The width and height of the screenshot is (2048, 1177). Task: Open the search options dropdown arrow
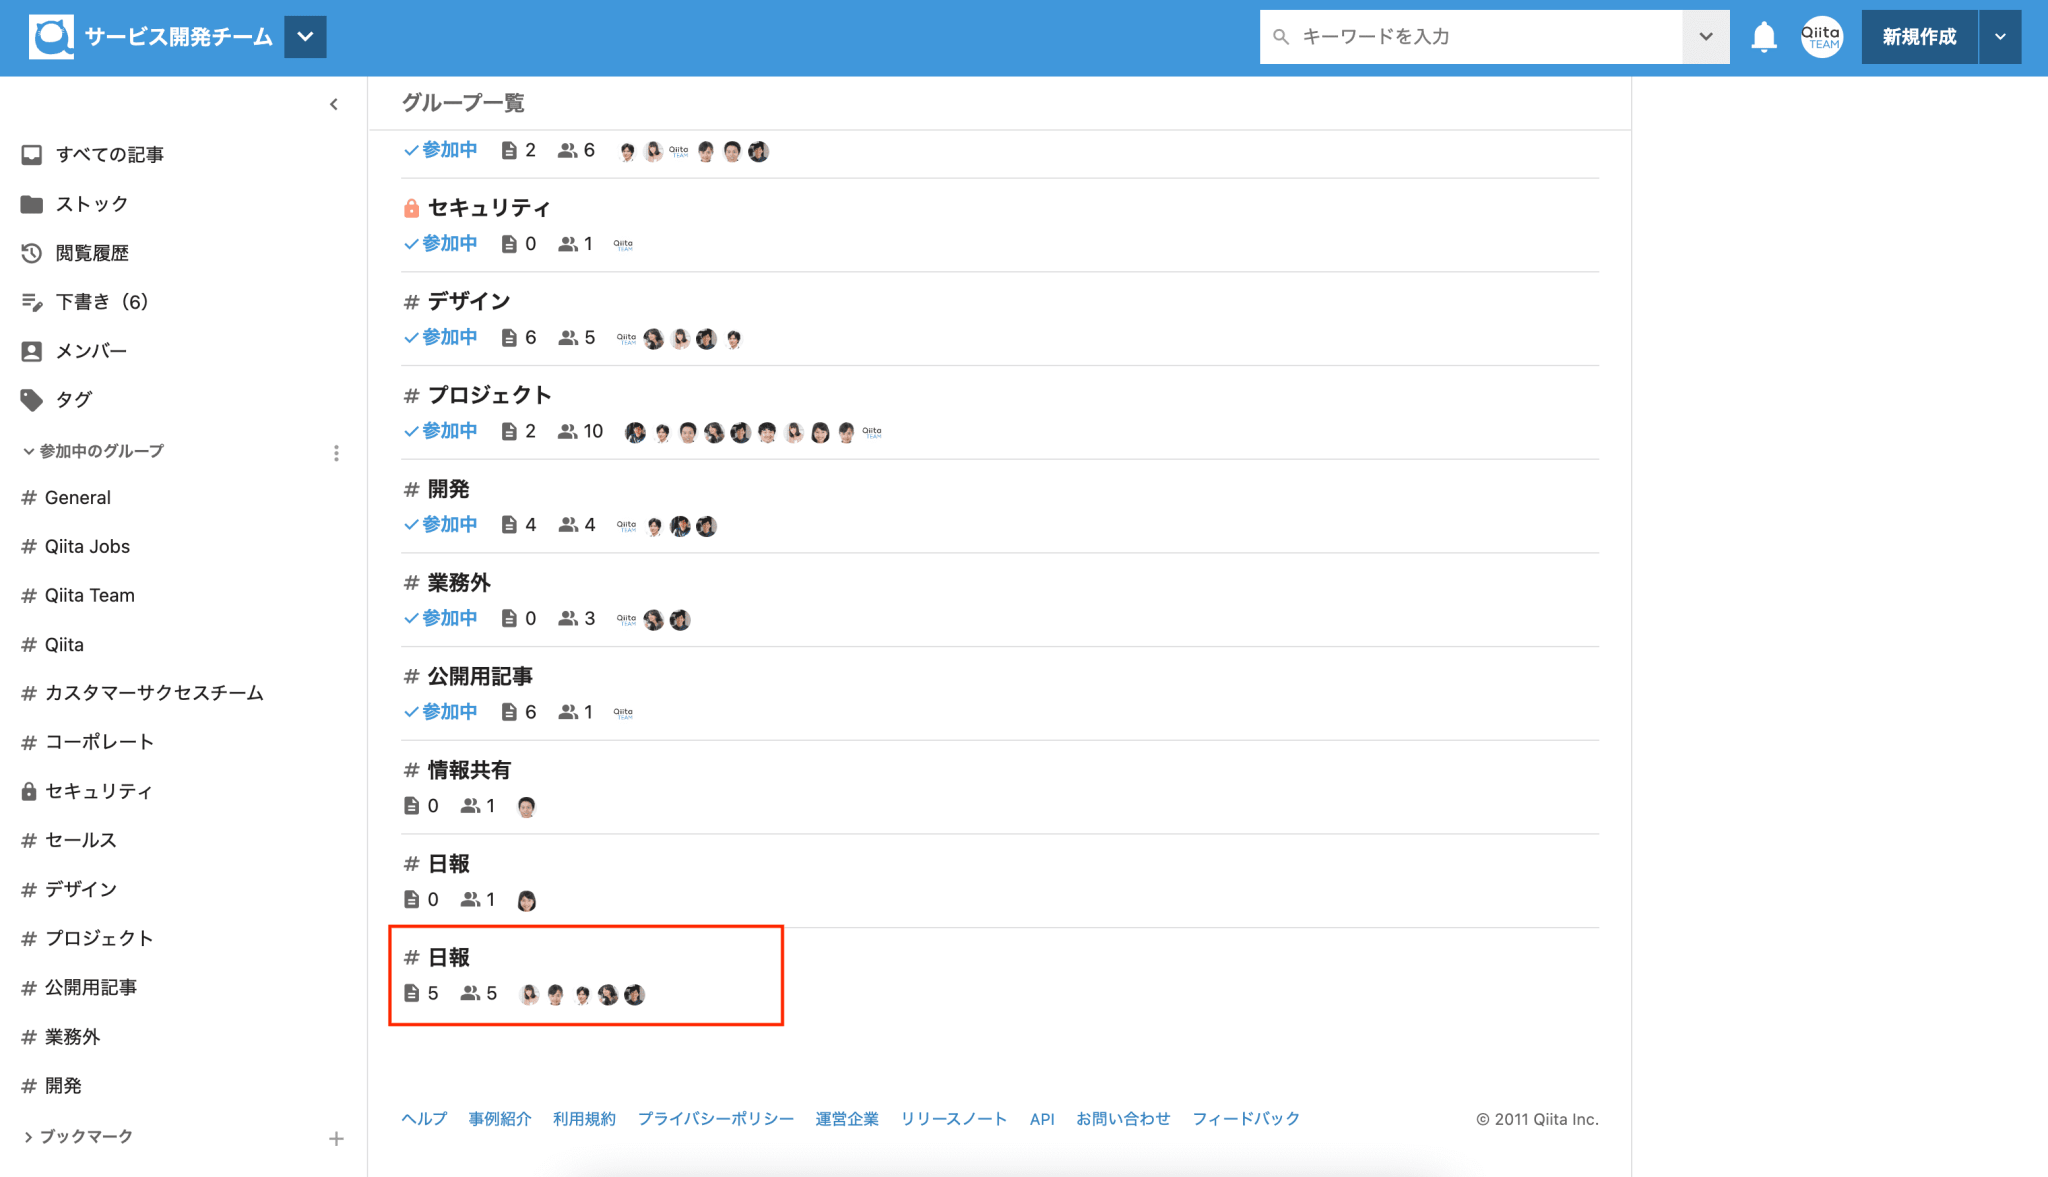(1705, 37)
